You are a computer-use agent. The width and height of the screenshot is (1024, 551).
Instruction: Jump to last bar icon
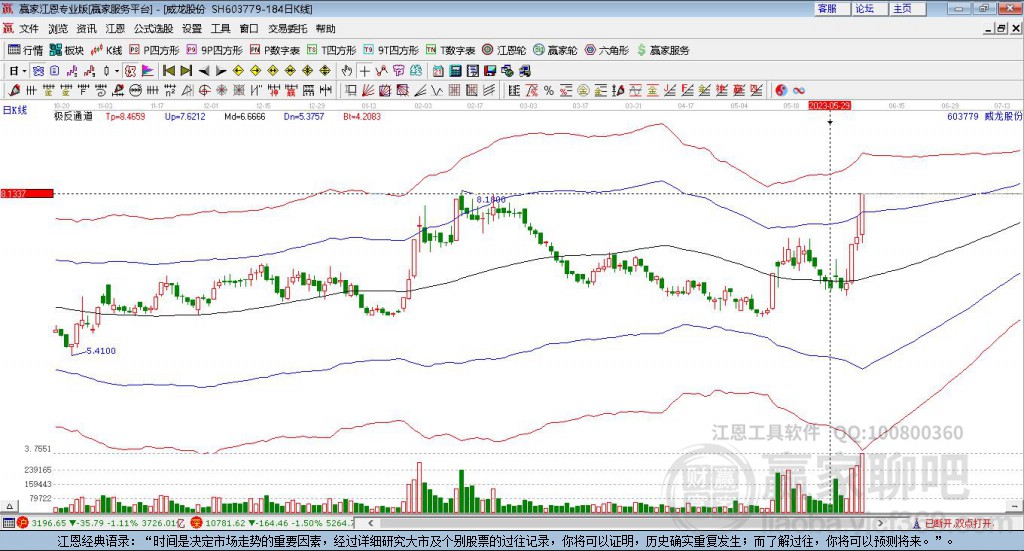click(x=186, y=71)
